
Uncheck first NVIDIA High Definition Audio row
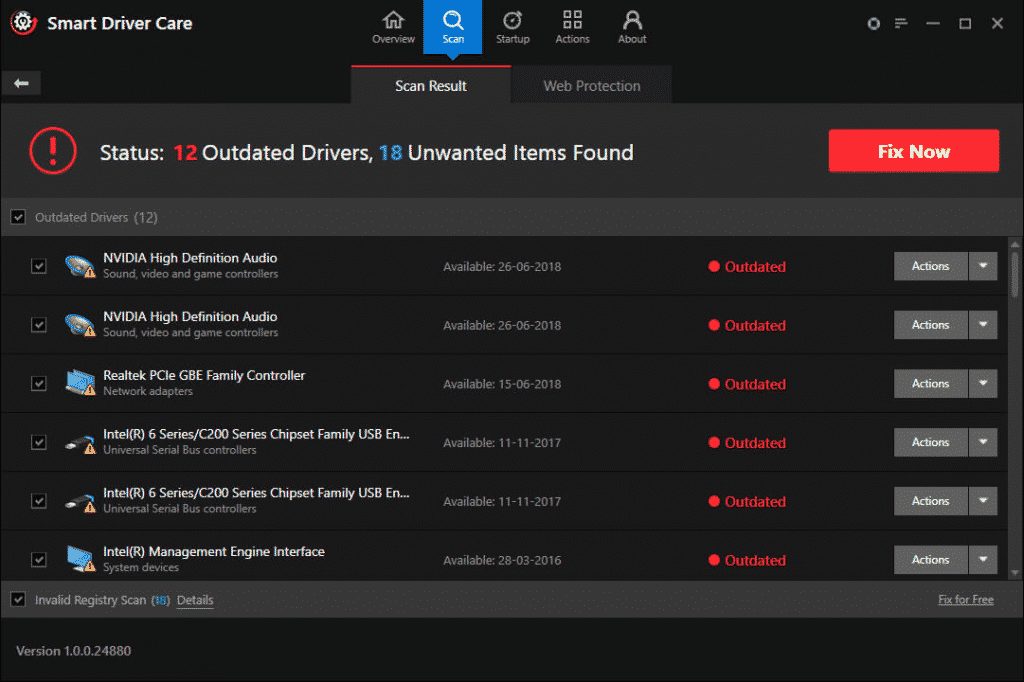[39, 267]
